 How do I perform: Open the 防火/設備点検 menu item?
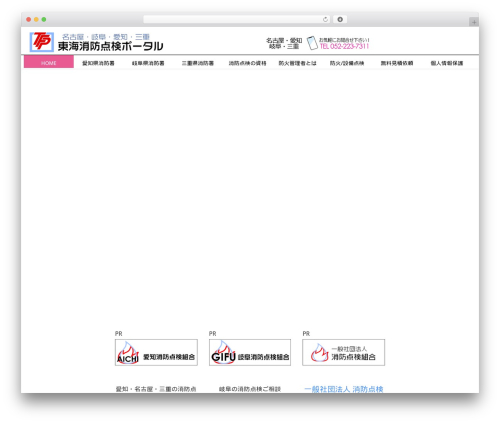pos(347,63)
